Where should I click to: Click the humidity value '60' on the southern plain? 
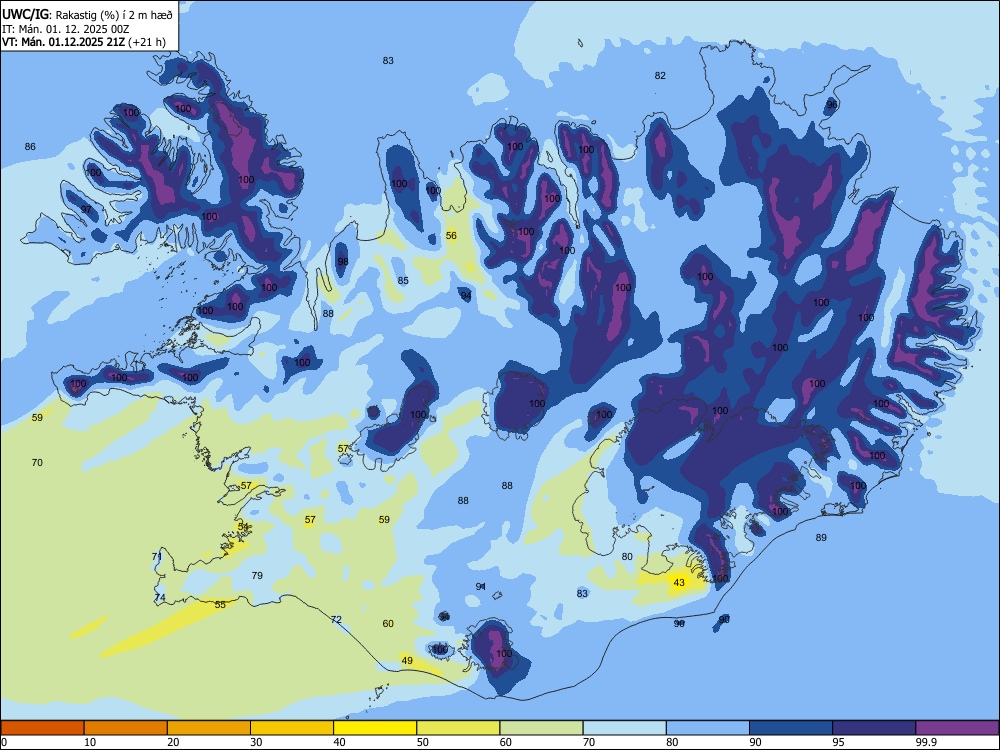[388, 623]
